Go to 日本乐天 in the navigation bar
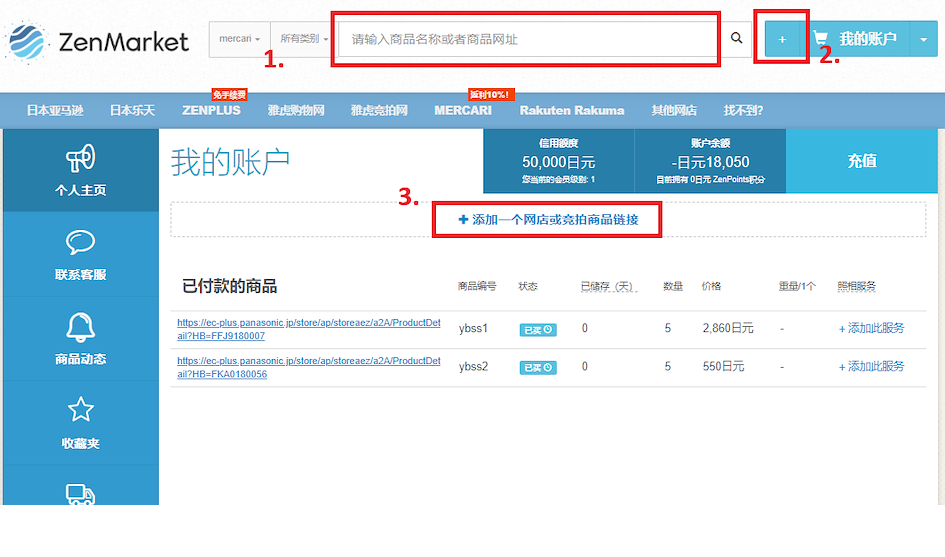The height and width of the screenshot is (557, 945). [x=133, y=110]
